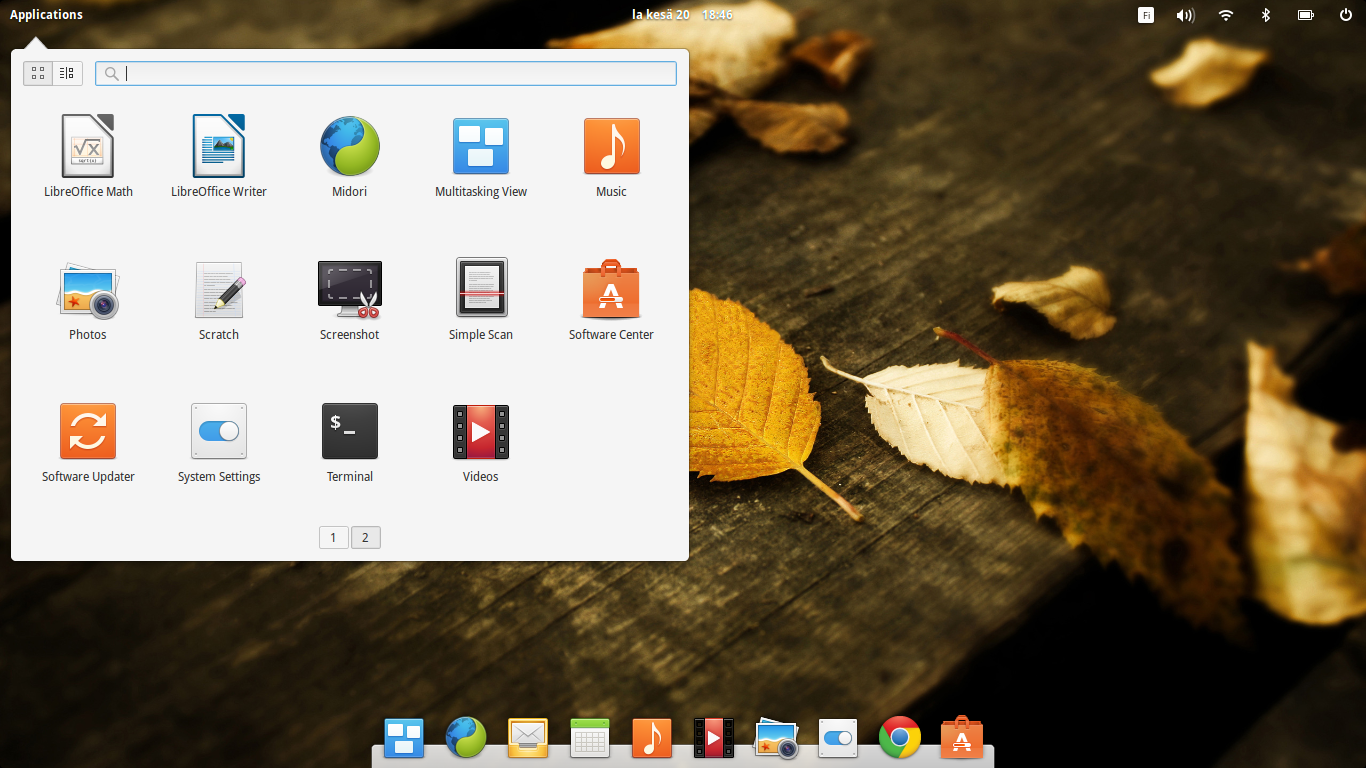Open the Bluetooth indicator
The height and width of the screenshot is (768, 1366).
(1265, 15)
